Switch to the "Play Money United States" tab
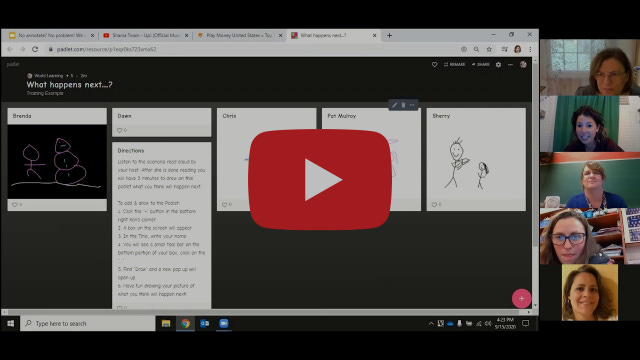 (239, 36)
